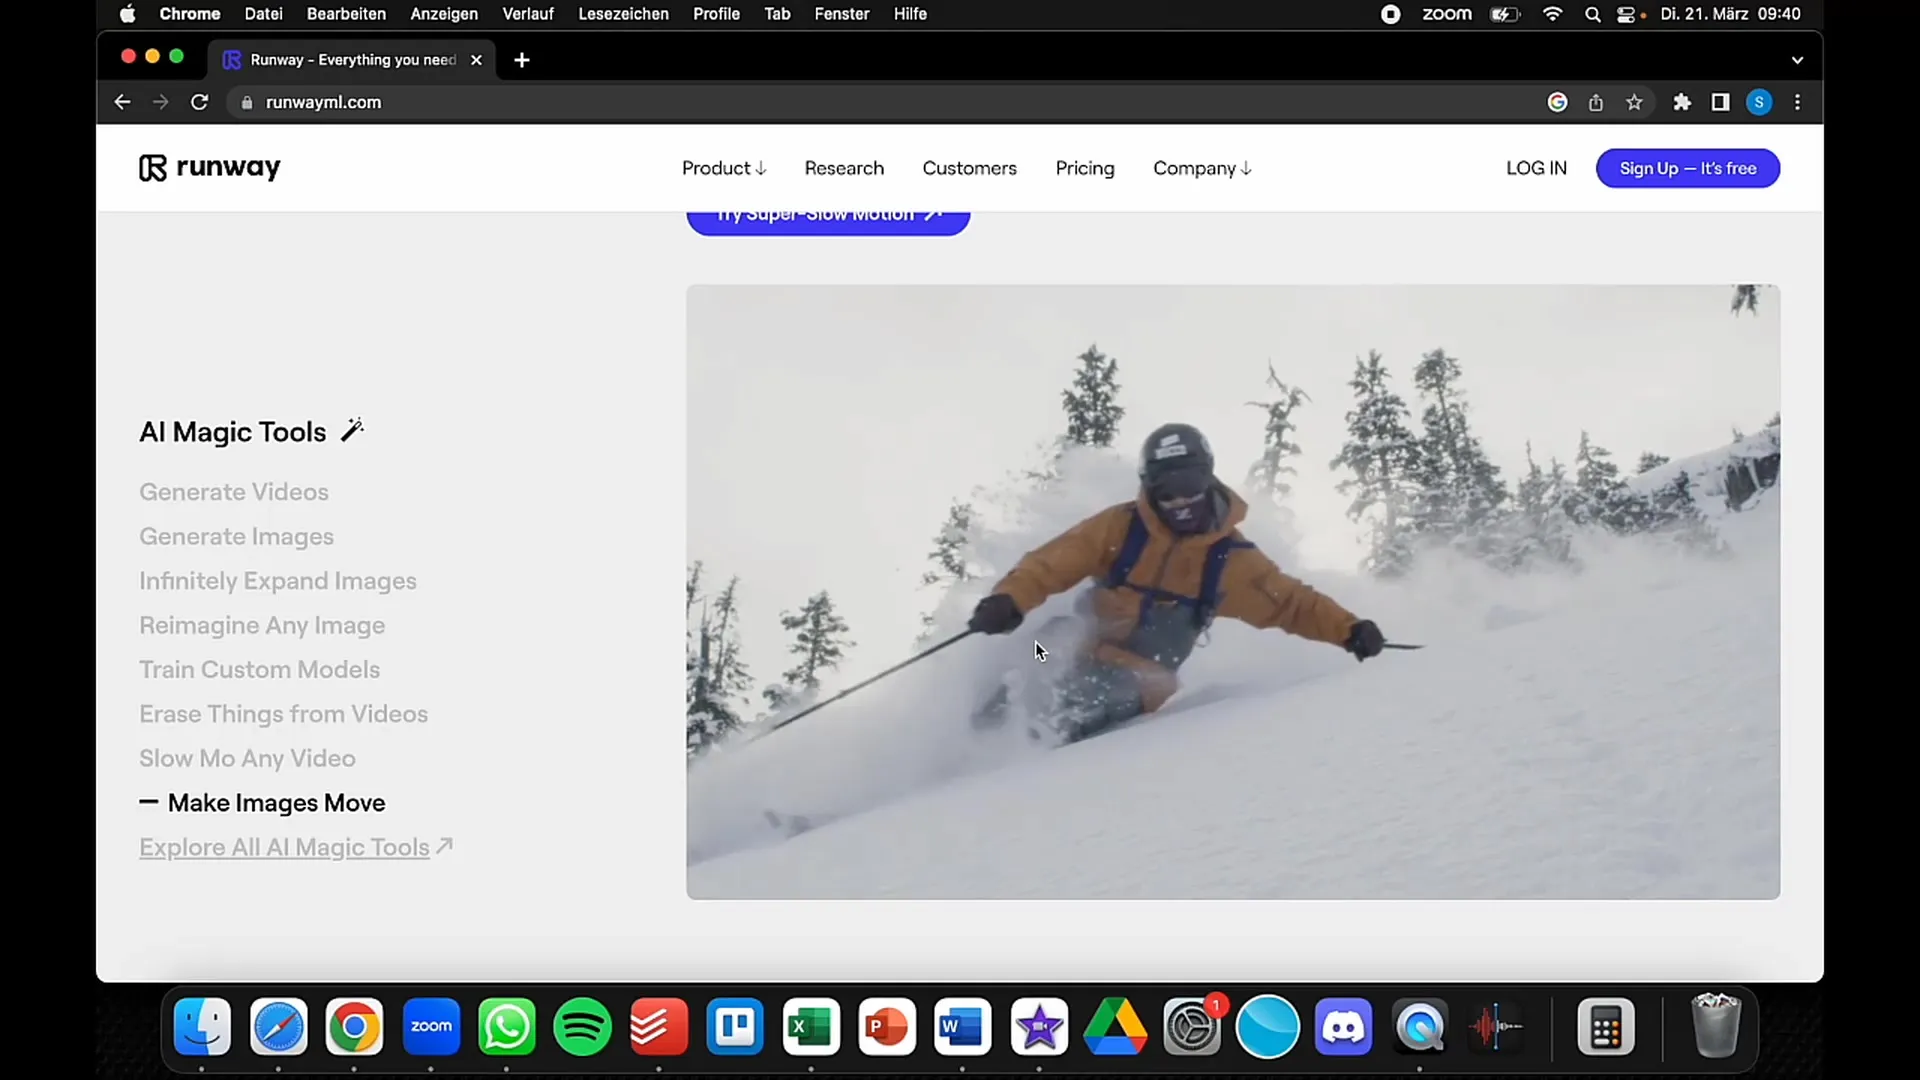Select the Discord icon in dock

tap(1344, 1027)
